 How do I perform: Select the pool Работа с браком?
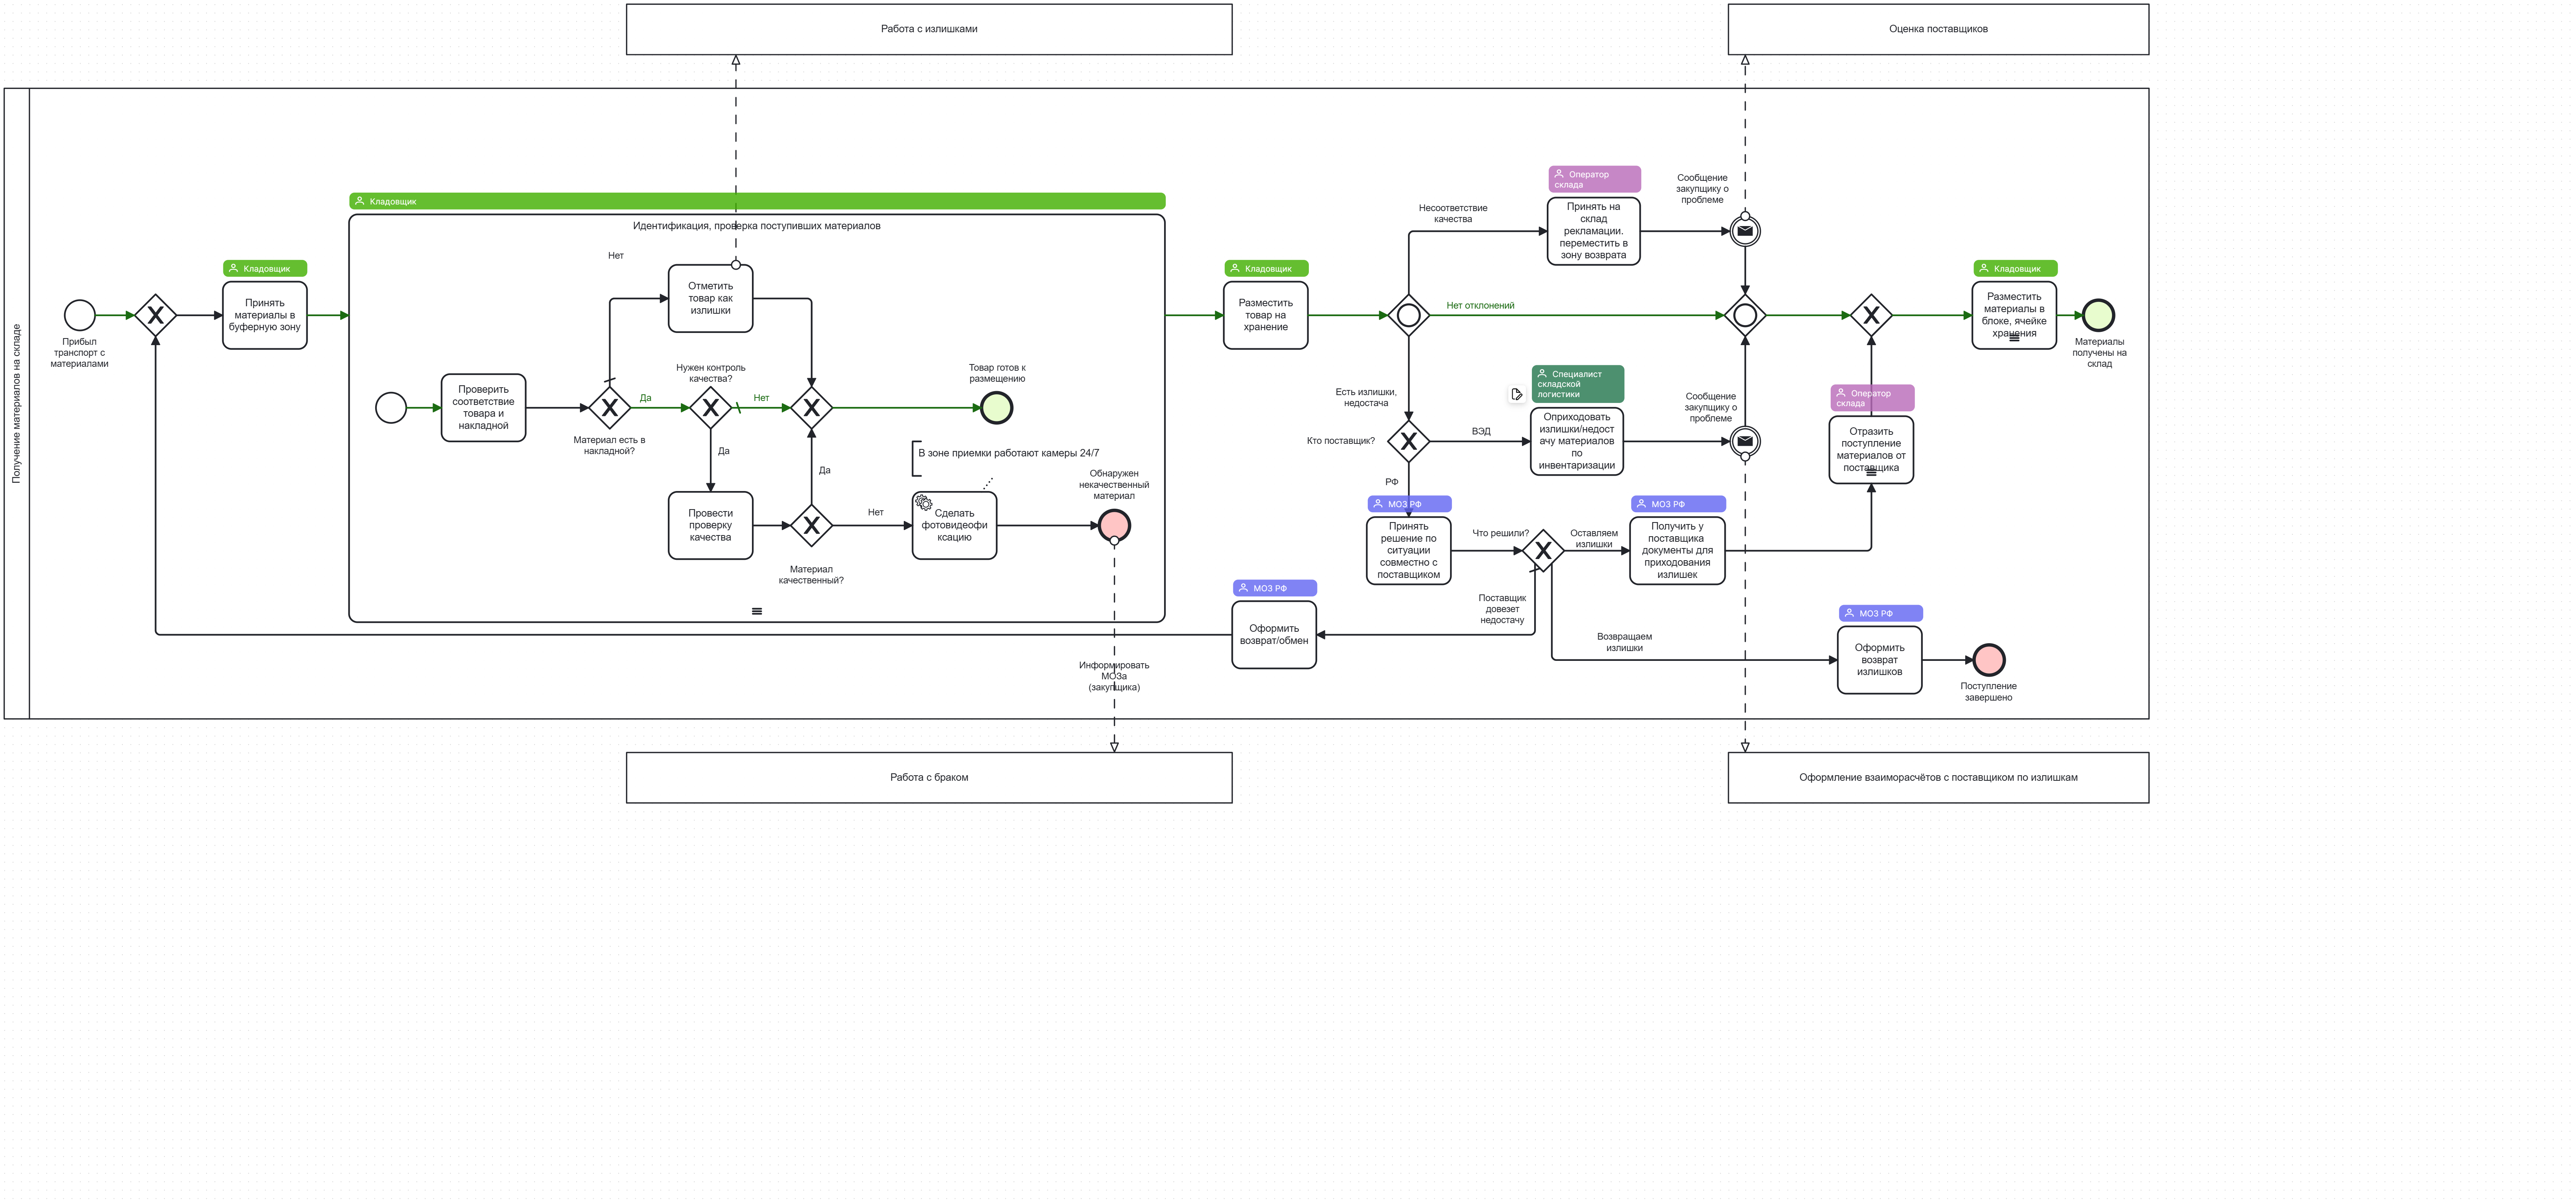tap(929, 777)
